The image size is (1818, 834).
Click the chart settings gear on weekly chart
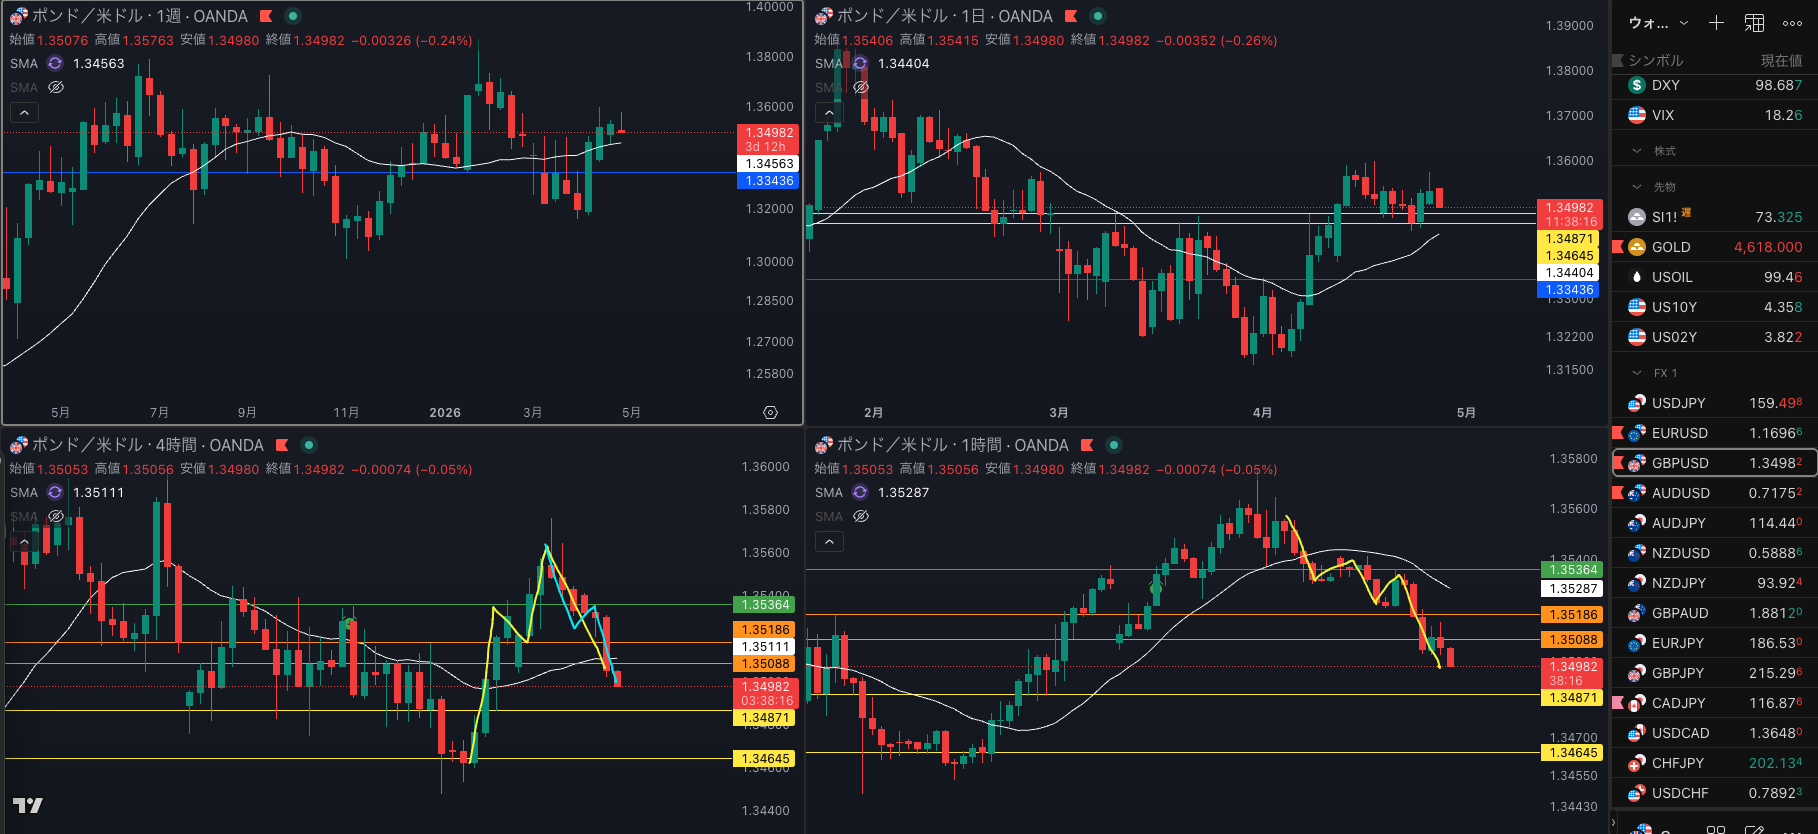point(770,412)
